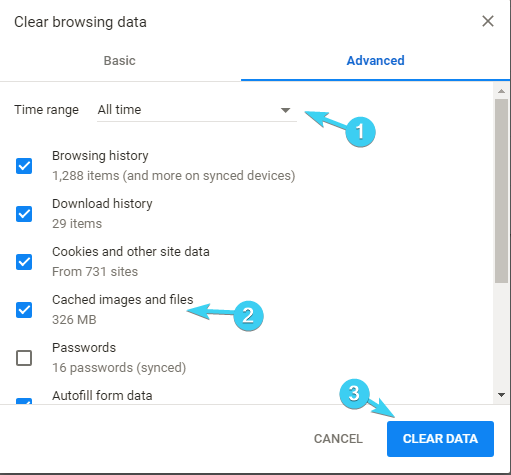Click the scrollbar down arrow

point(501,395)
